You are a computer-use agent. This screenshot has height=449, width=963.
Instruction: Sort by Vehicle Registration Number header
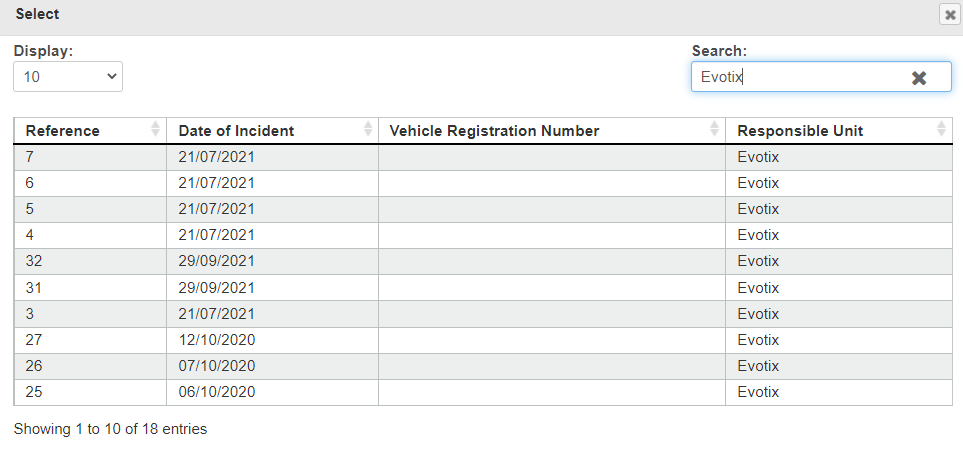point(494,131)
